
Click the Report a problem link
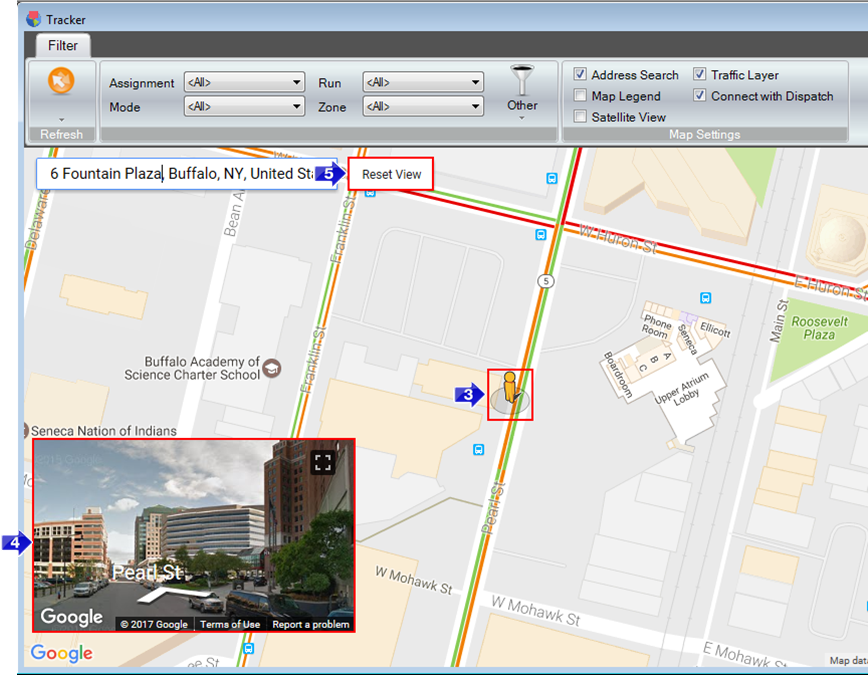(311, 624)
